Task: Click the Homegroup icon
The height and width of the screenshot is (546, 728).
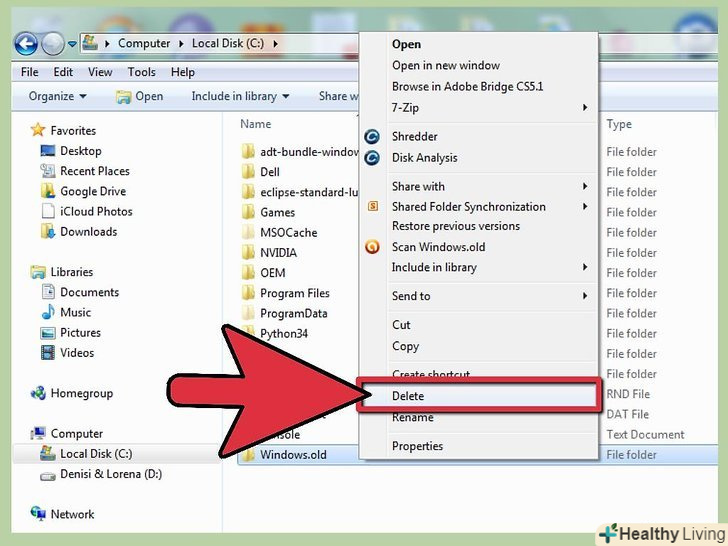Action: (38, 393)
